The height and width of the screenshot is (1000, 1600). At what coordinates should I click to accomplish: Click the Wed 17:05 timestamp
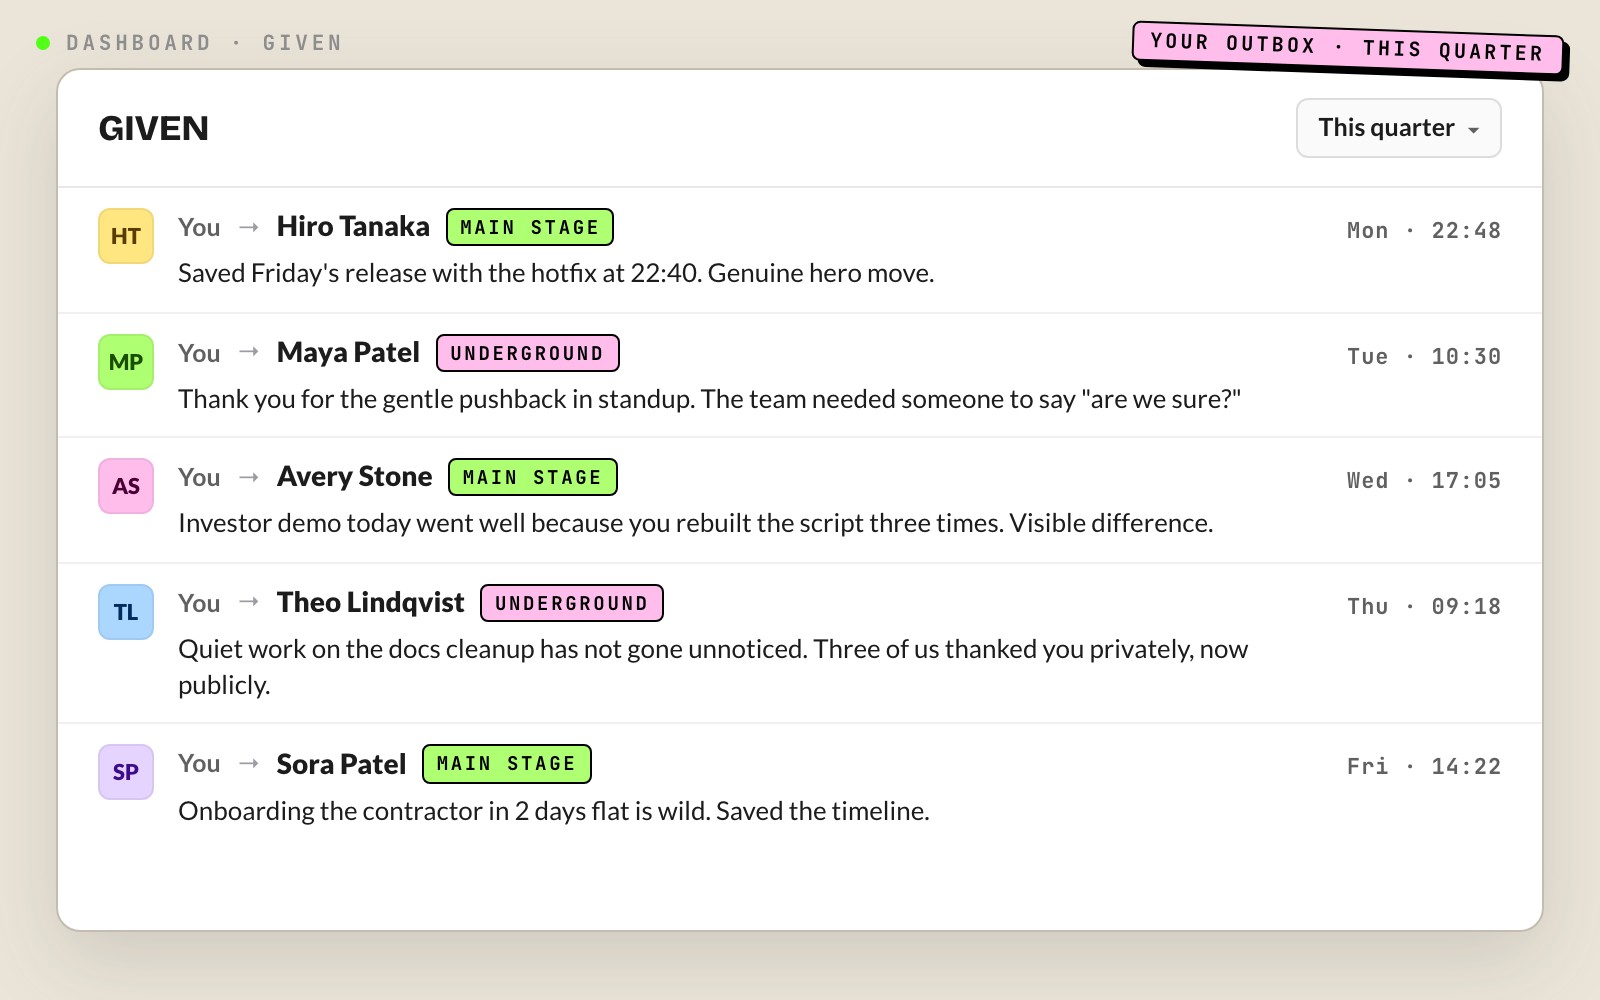coord(1424,481)
